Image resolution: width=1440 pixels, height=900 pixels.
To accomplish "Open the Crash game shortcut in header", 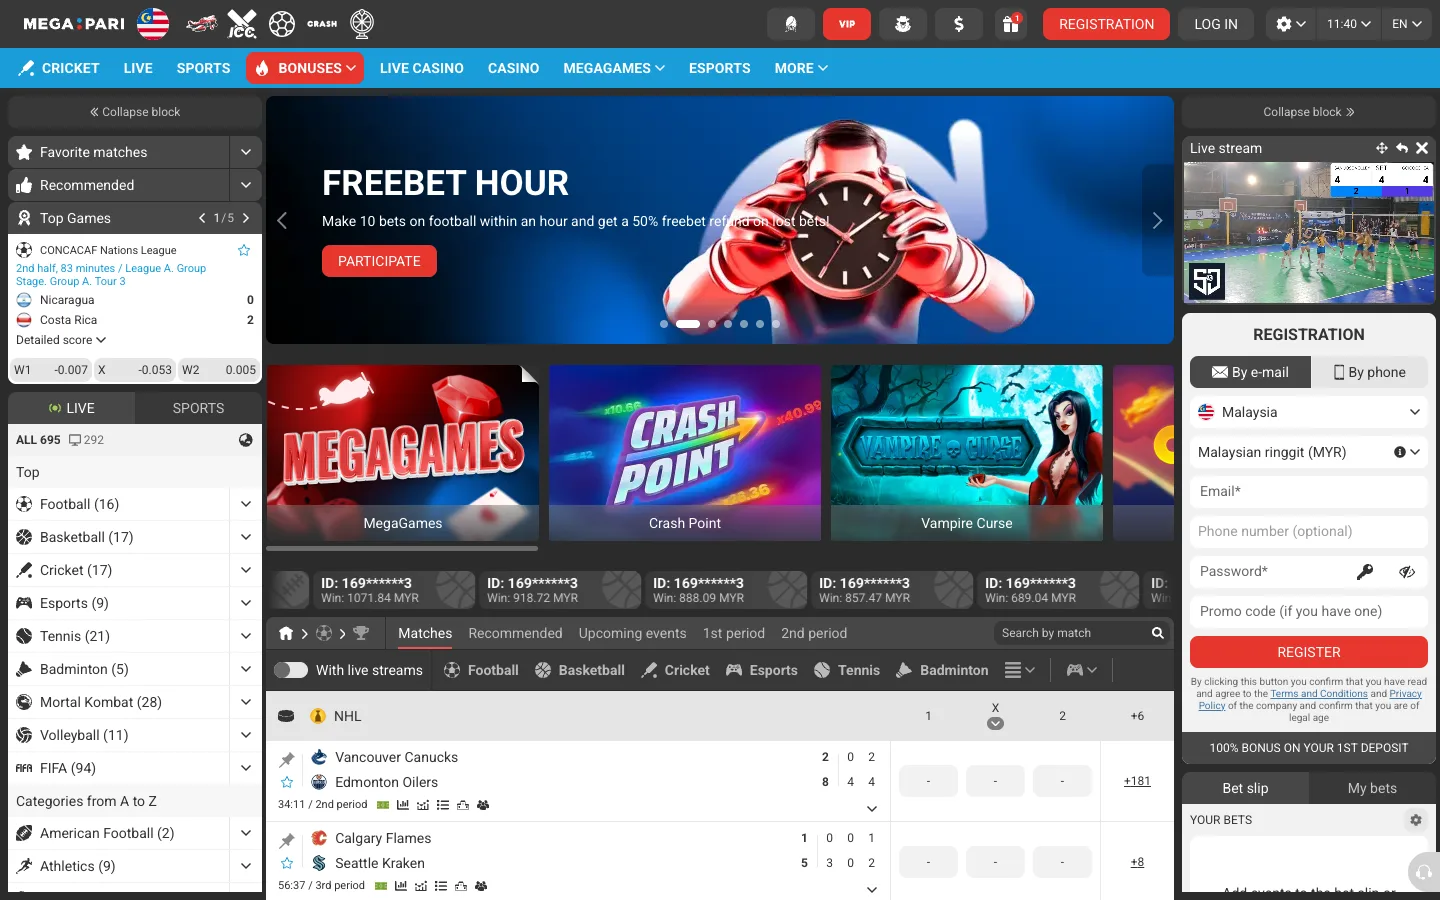I will (322, 24).
